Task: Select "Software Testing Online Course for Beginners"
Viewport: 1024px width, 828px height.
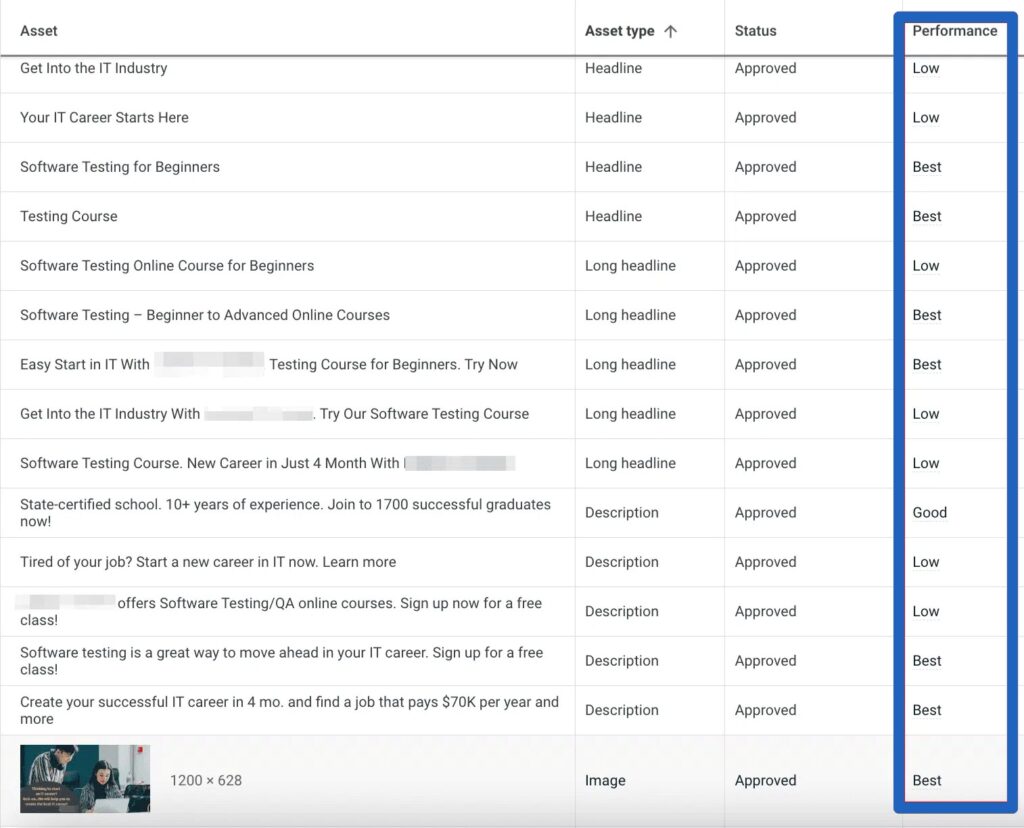Action: [x=167, y=266]
